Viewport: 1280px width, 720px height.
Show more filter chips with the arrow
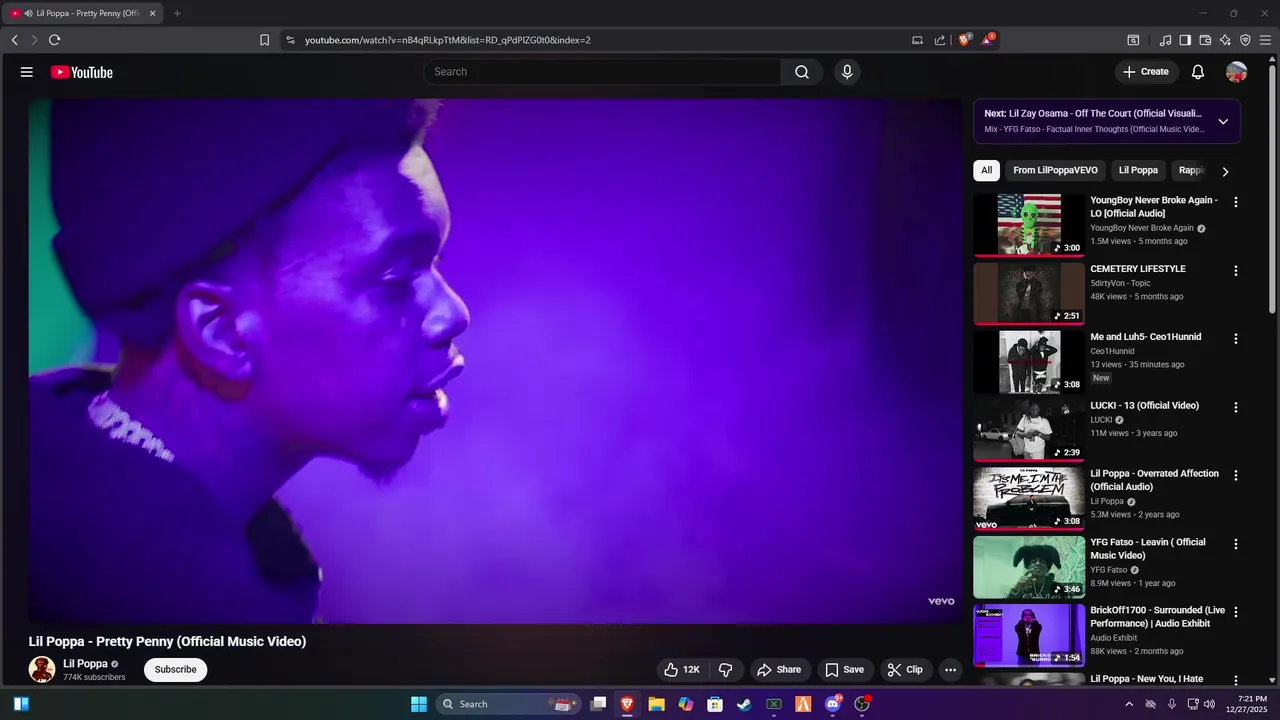pyautogui.click(x=1225, y=171)
